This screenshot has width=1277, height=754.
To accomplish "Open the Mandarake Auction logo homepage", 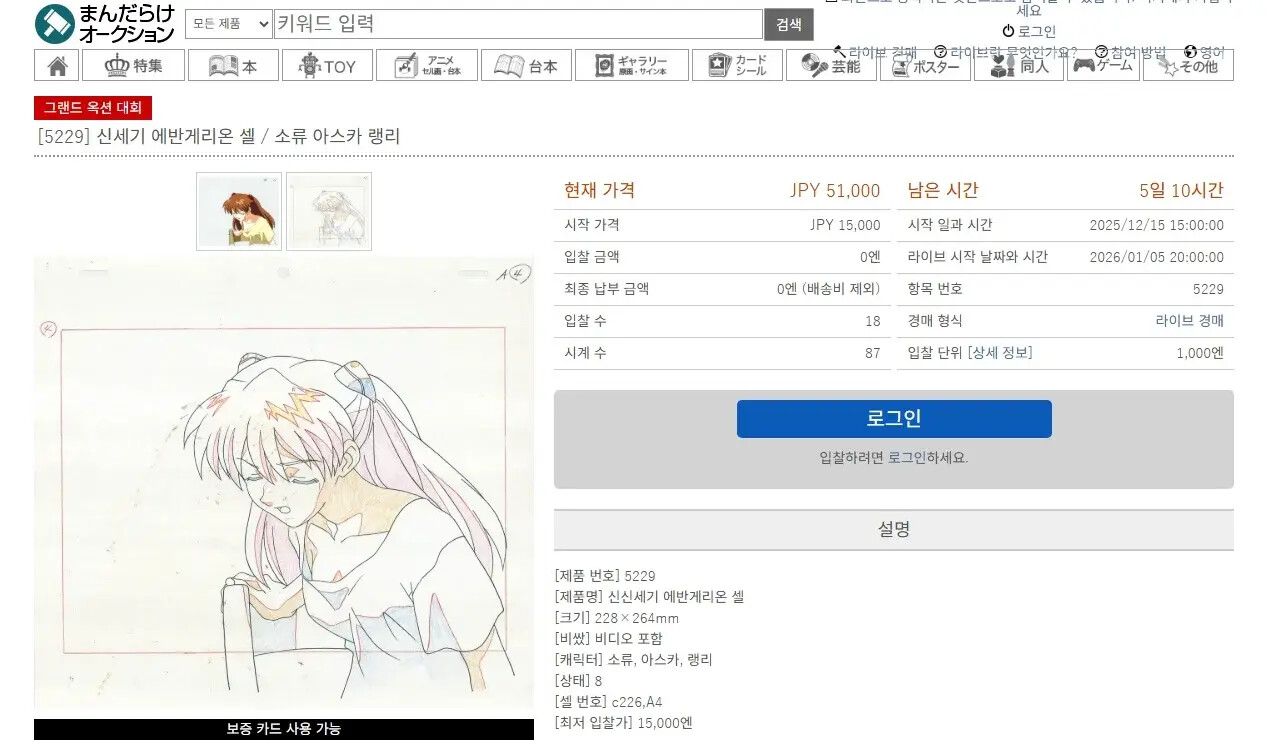I will [x=105, y=24].
